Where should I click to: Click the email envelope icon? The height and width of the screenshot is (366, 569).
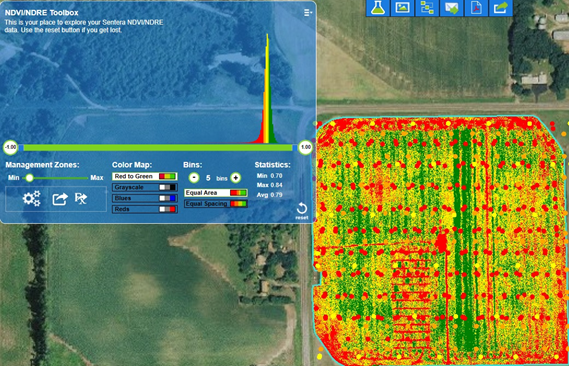pyautogui.click(x=451, y=8)
